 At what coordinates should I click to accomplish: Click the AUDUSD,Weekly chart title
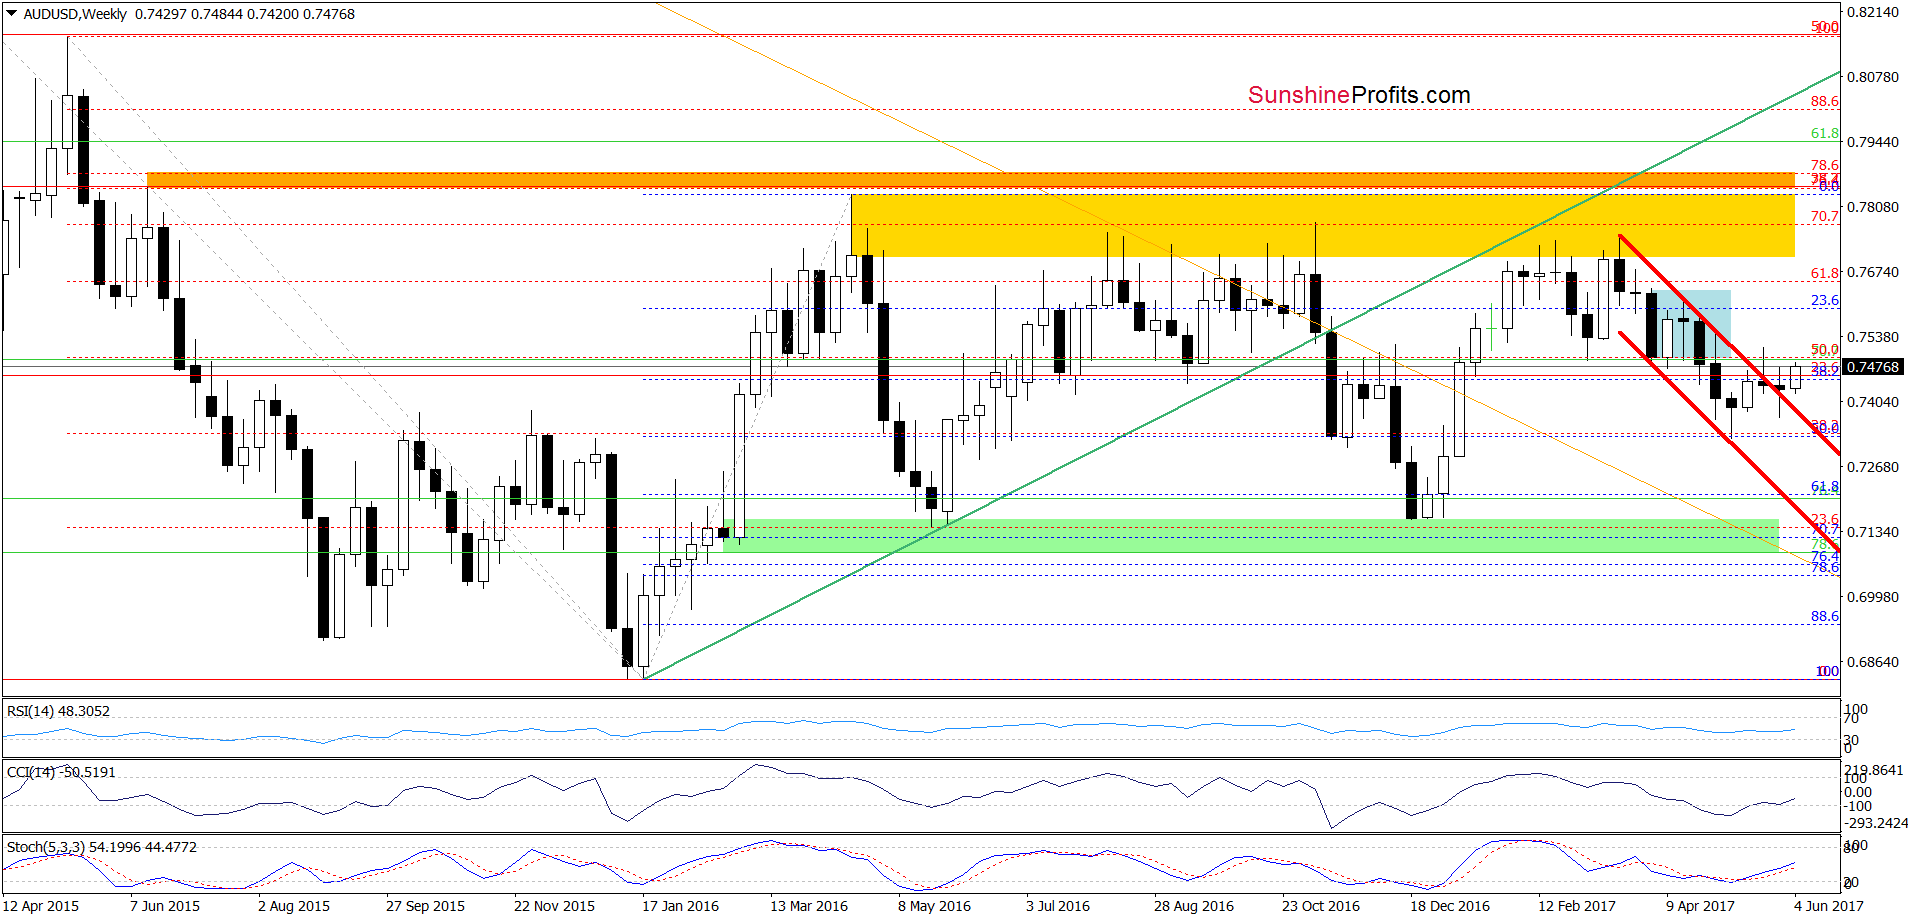75,14
